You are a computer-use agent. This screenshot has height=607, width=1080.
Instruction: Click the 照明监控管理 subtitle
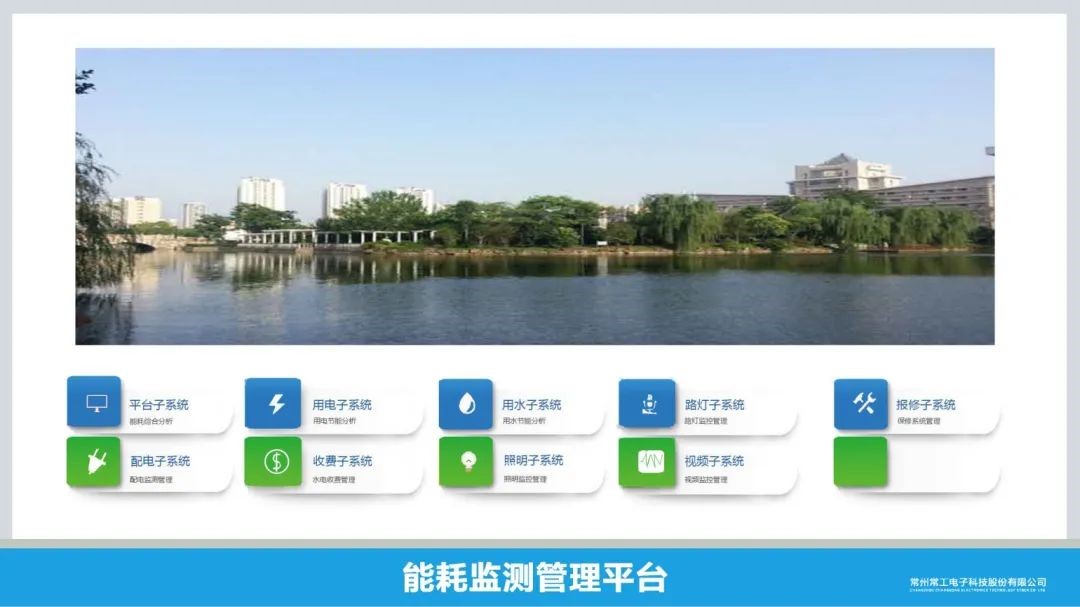tap(525, 480)
